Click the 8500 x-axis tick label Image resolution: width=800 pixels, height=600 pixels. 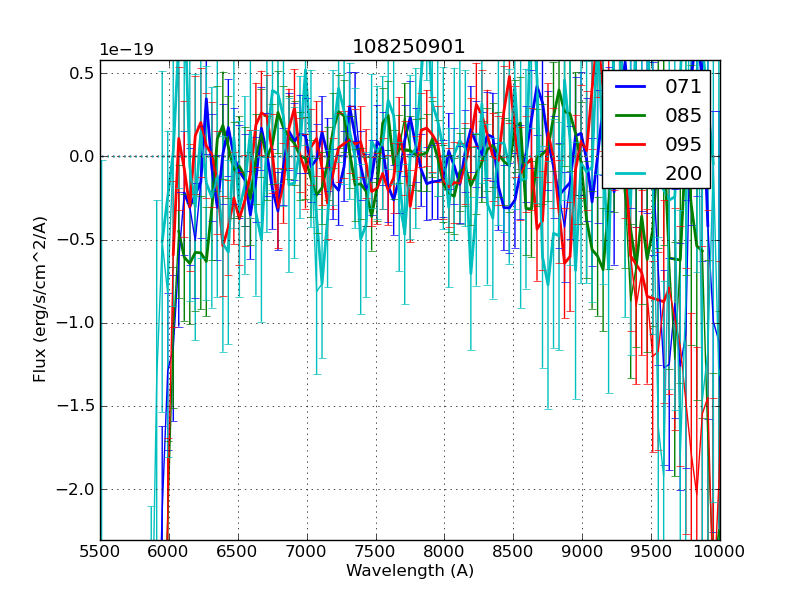[513, 551]
